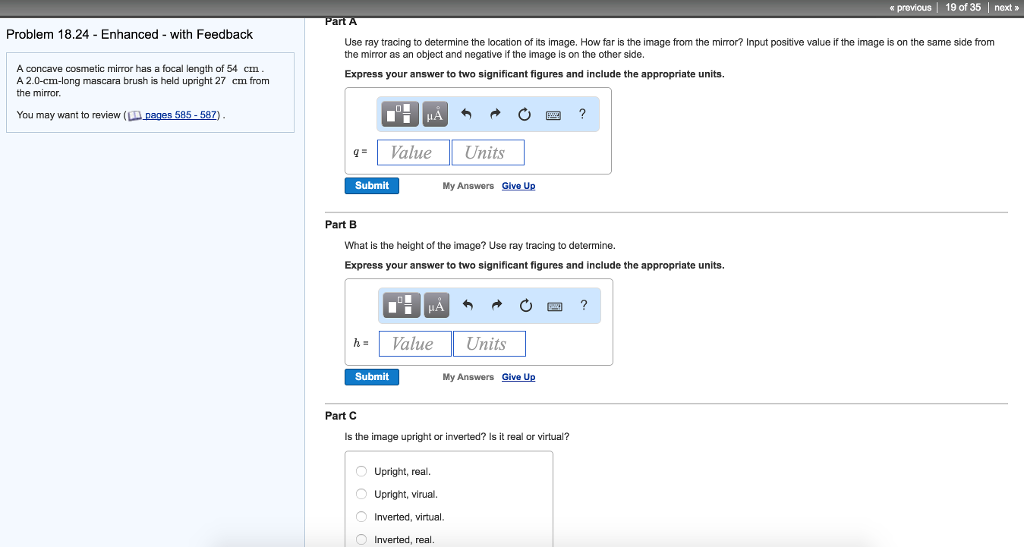Open keyboard shortcuts icon in Part B

[x=554, y=307]
